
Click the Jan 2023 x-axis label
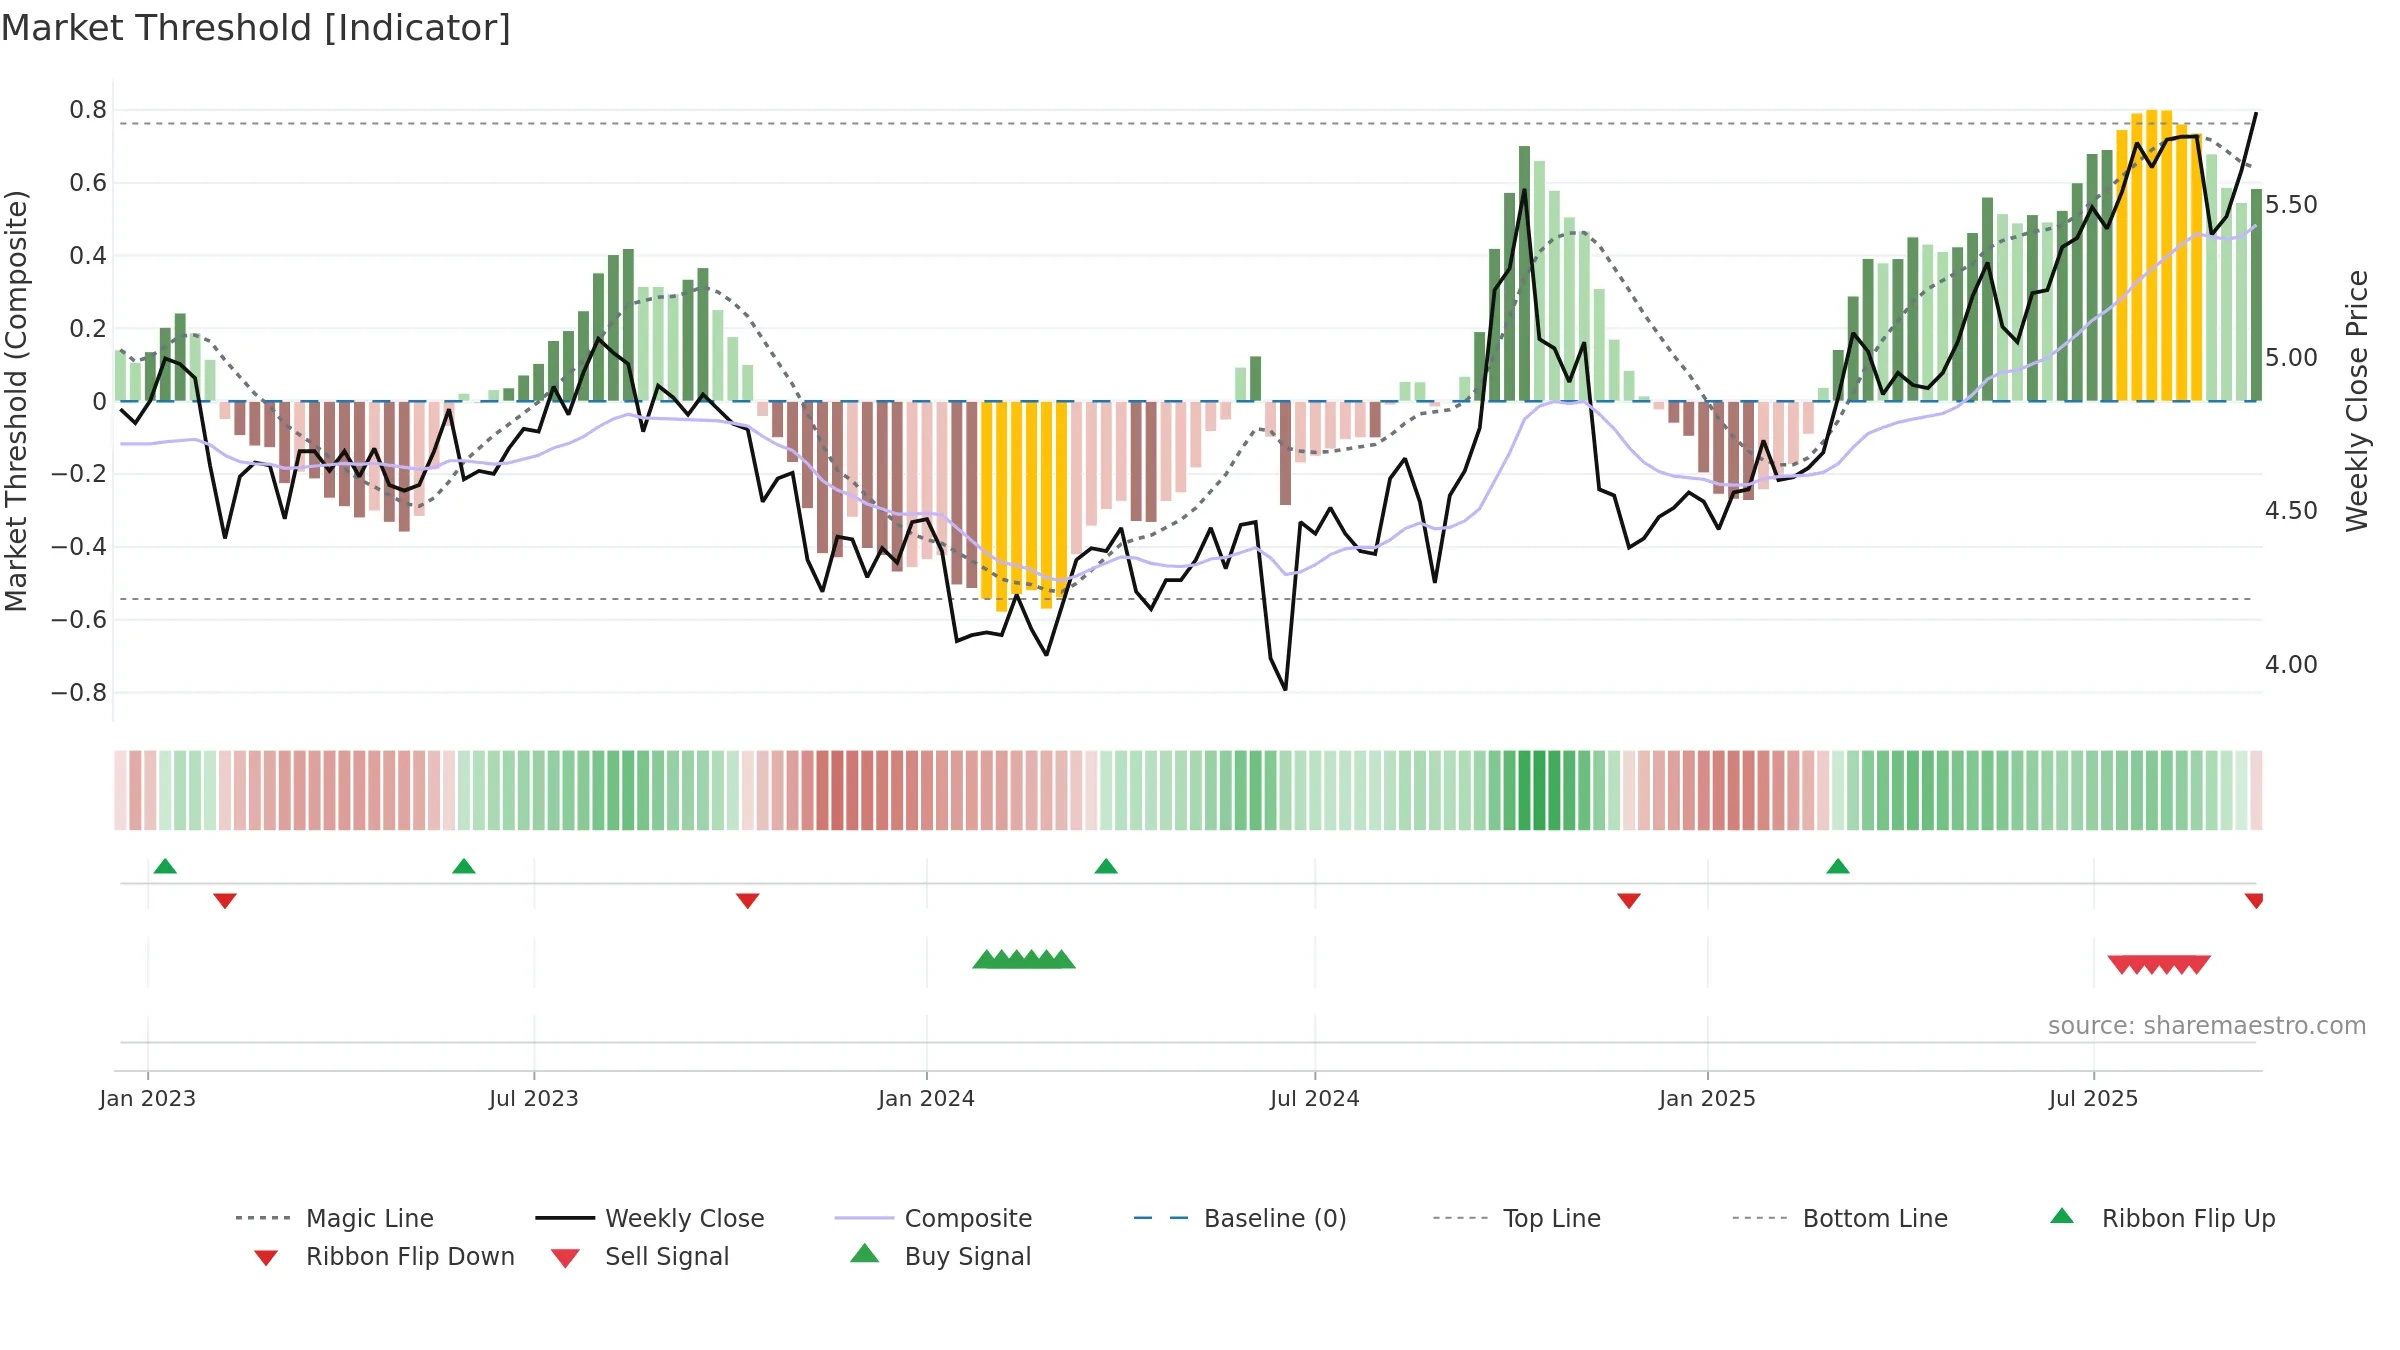[x=148, y=1098]
